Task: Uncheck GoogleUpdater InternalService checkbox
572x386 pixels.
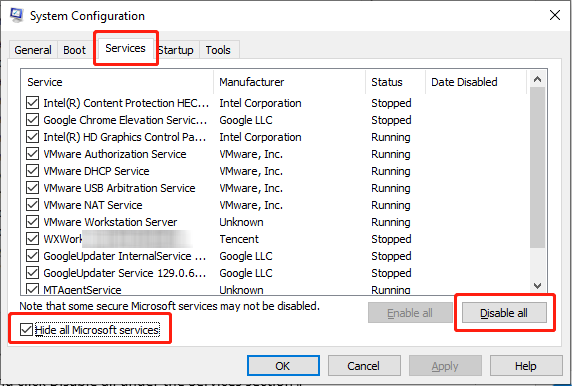Action: [32, 255]
